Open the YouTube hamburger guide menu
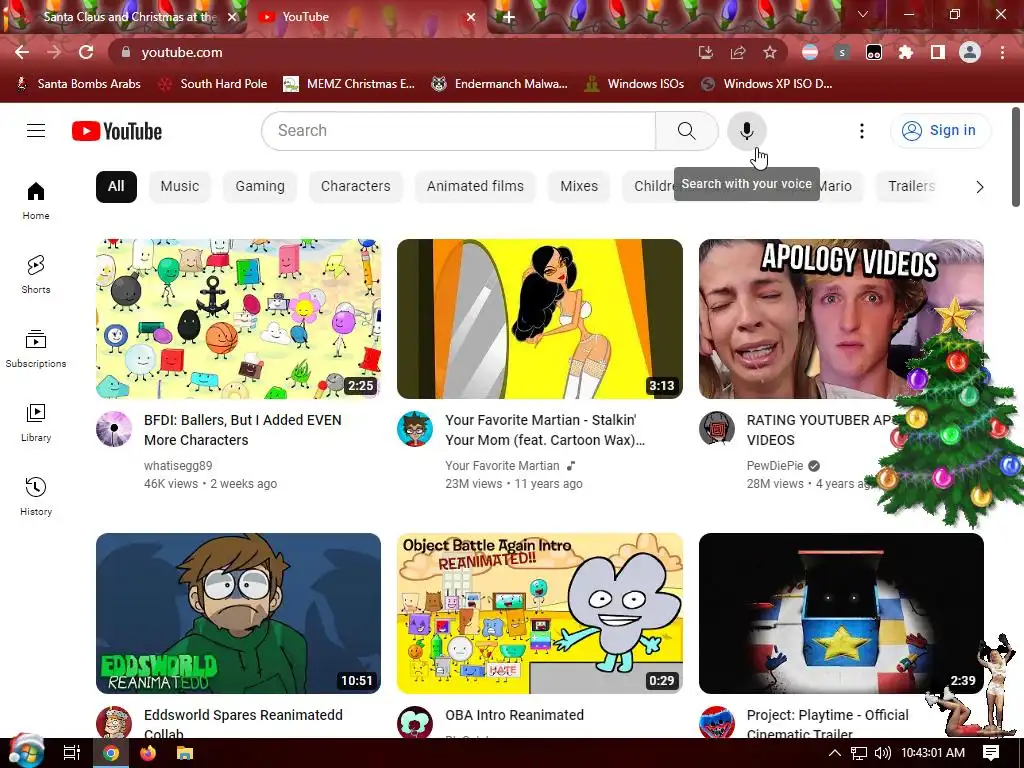This screenshot has height=768, width=1024. coord(36,131)
